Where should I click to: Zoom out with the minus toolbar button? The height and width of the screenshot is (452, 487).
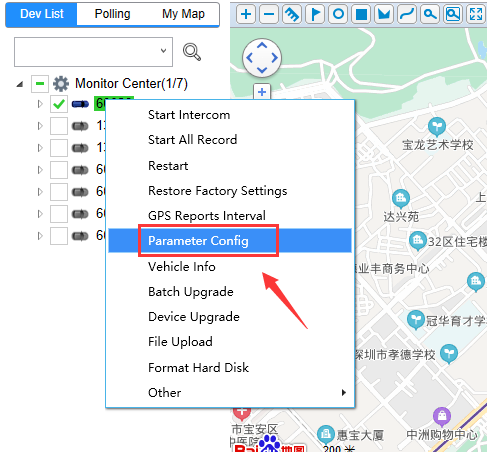coord(269,14)
